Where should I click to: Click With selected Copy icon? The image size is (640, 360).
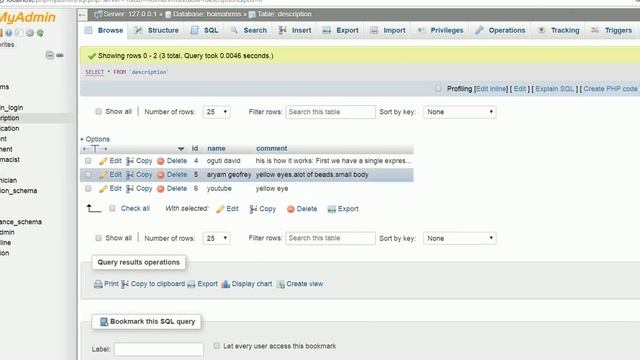pyautogui.click(x=253, y=209)
